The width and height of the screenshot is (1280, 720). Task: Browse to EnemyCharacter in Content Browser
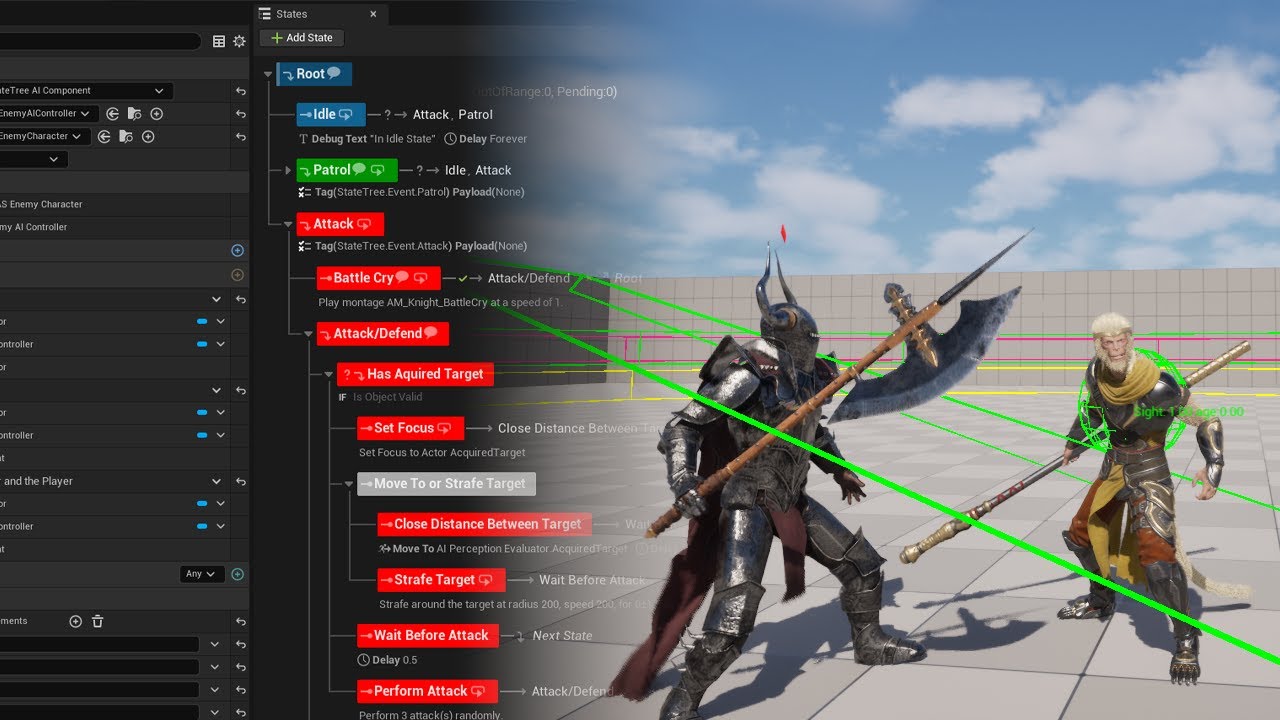click(126, 136)
